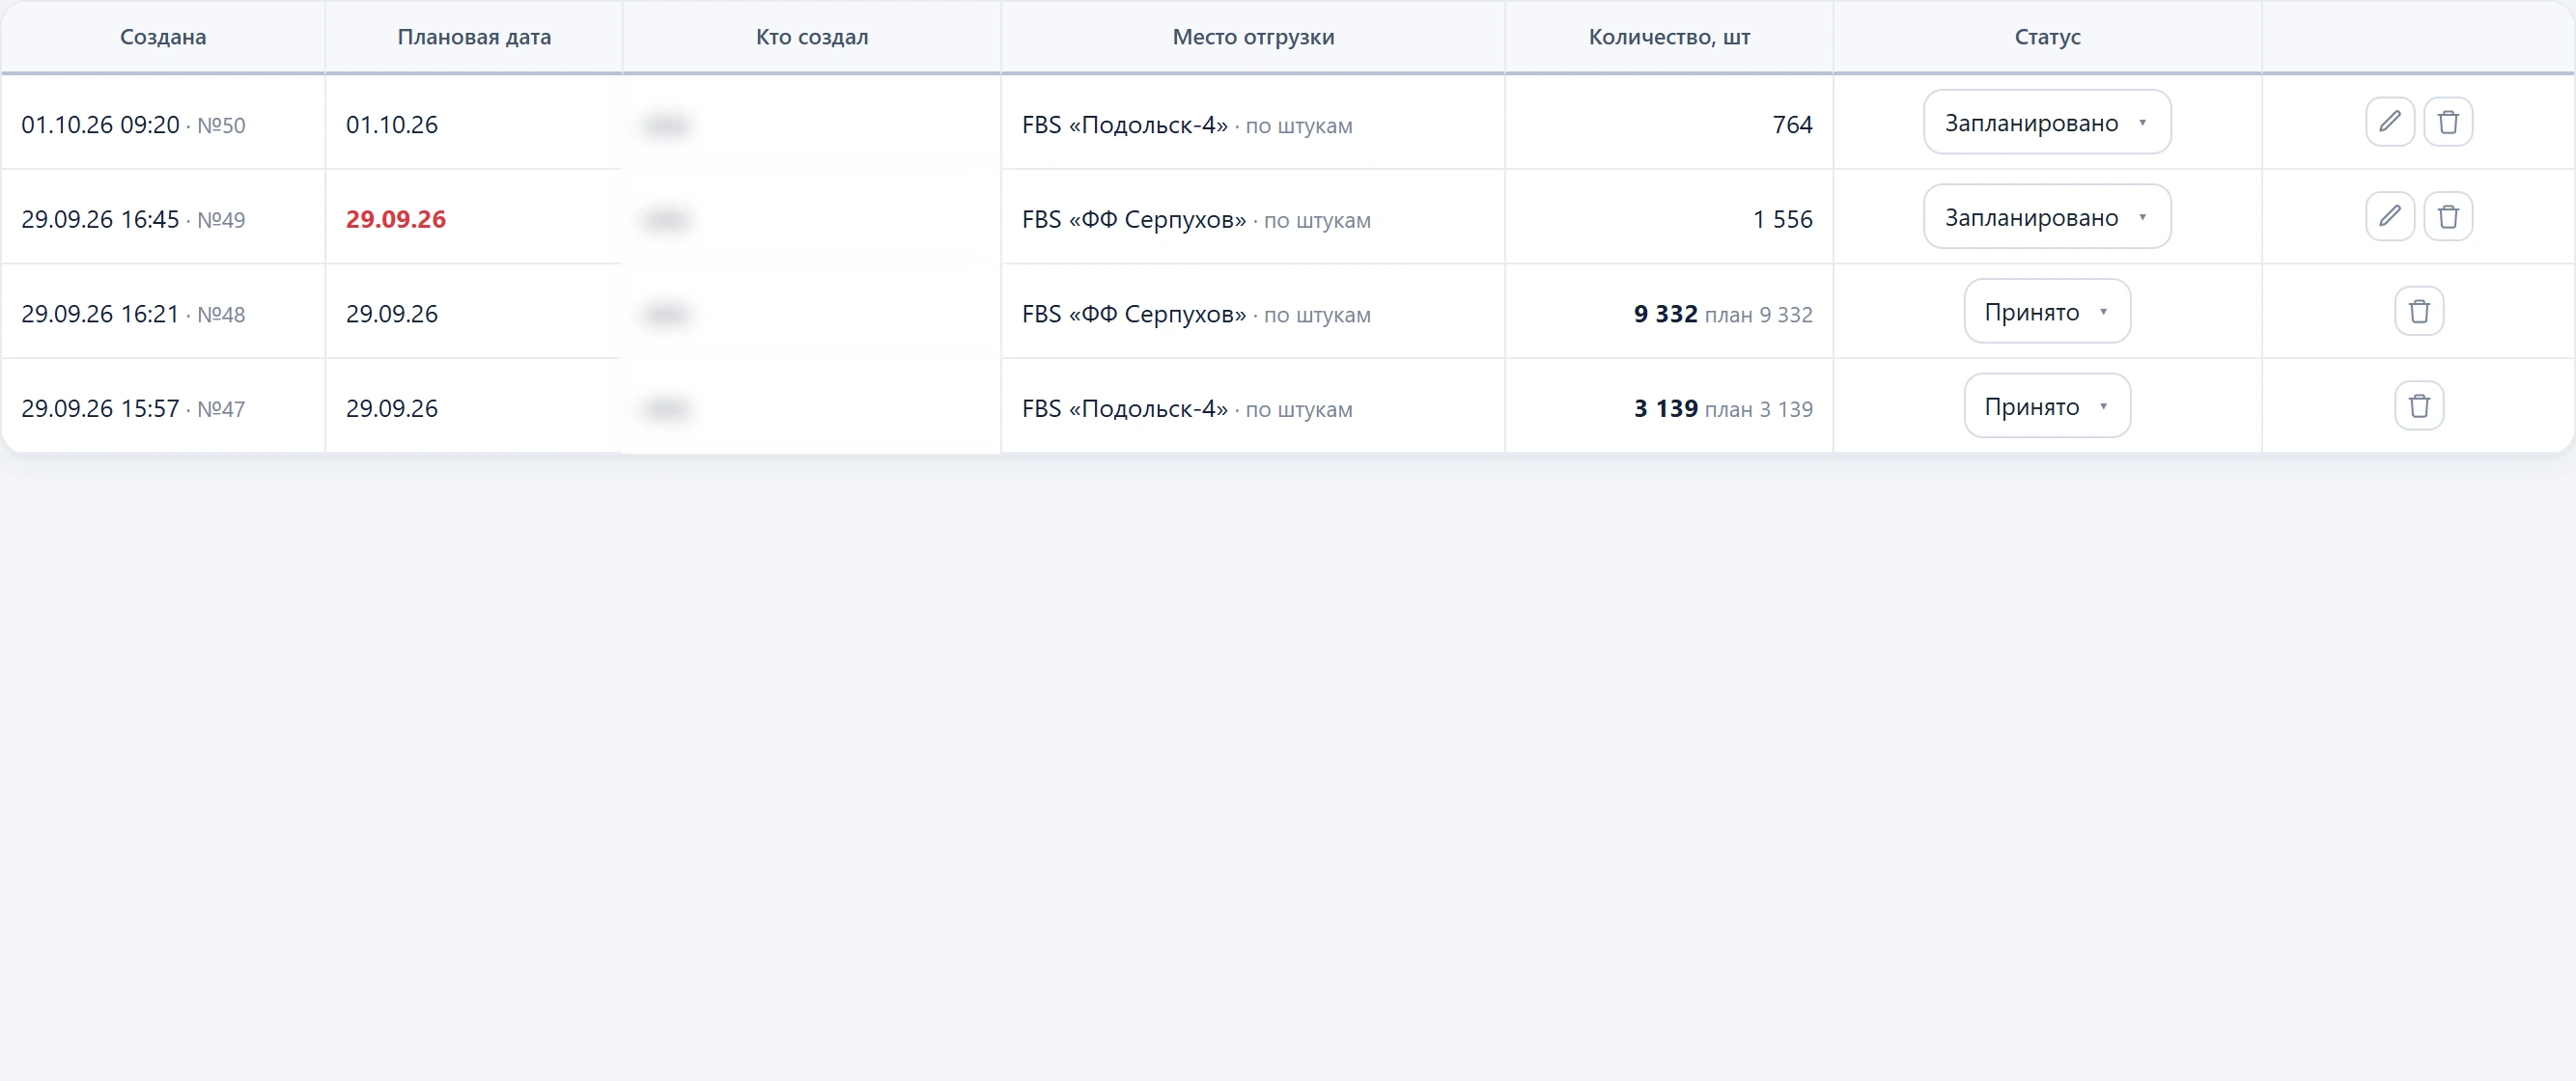Click planned date in row №48
The width and height of the screenshot is (2576, 1081).
point(392,314)
